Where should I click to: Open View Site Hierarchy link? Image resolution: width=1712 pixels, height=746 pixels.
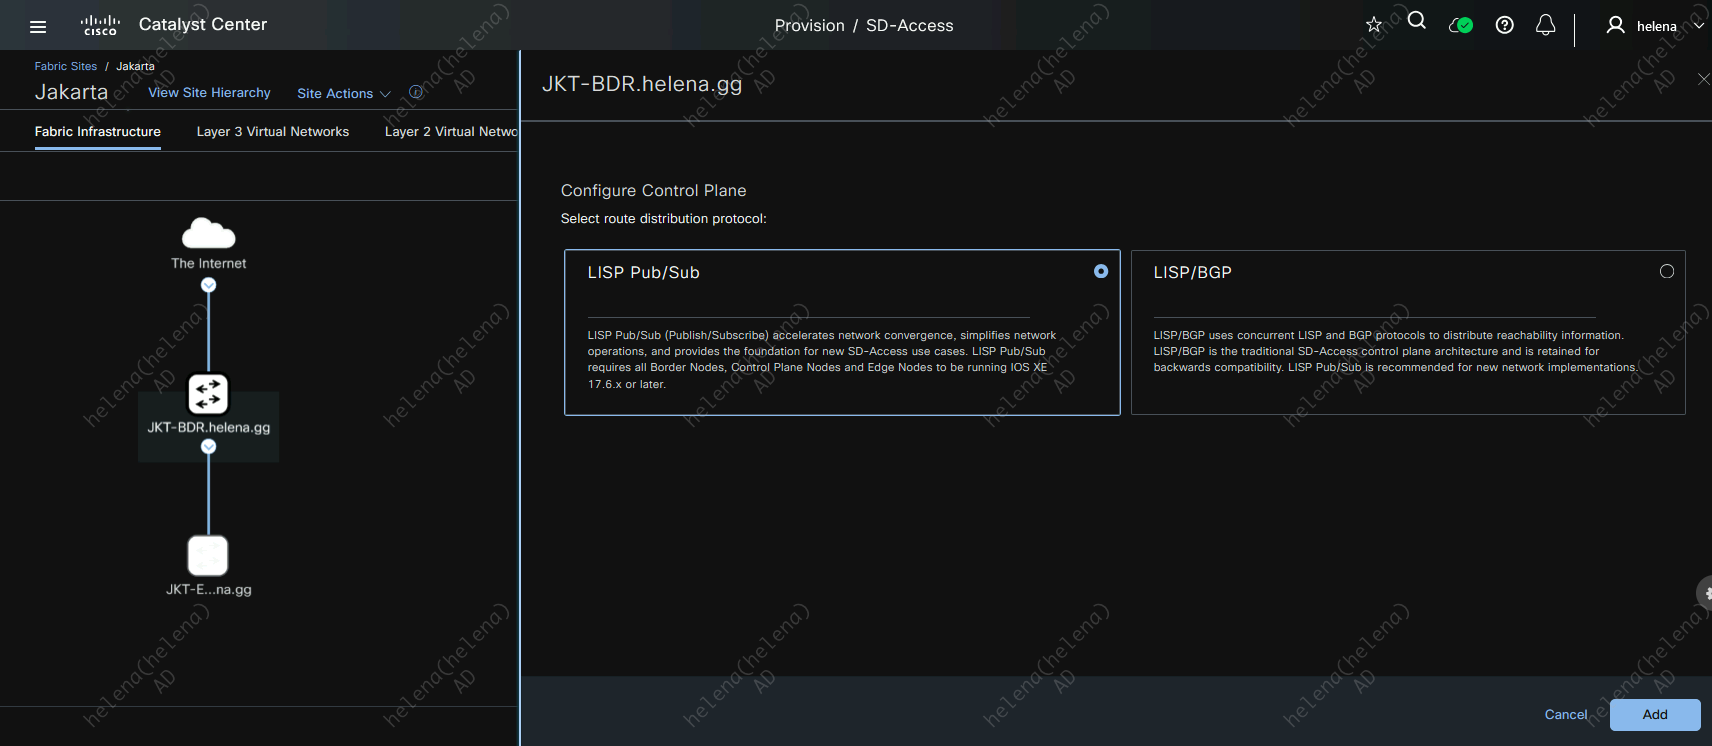pos(209,92)
